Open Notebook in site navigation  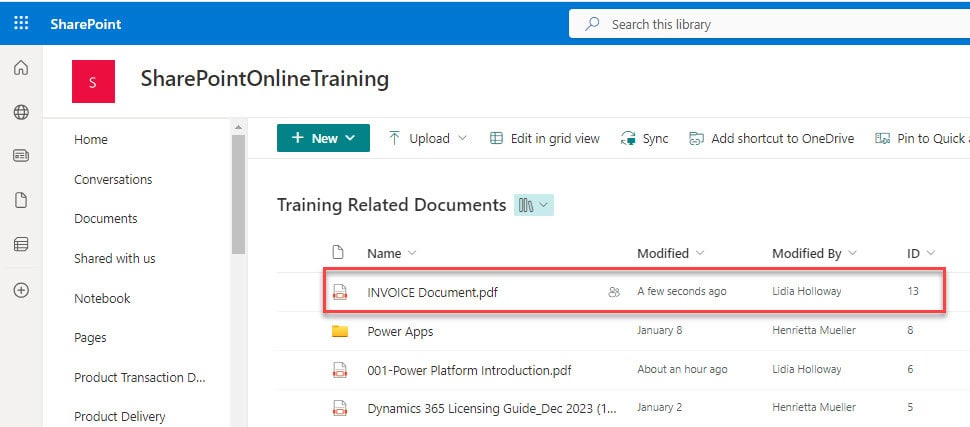(102, 298)
